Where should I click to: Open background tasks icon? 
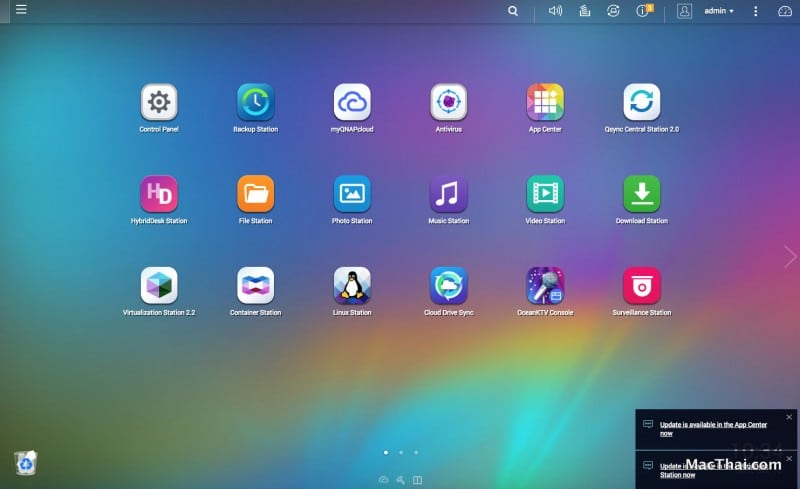585,11
